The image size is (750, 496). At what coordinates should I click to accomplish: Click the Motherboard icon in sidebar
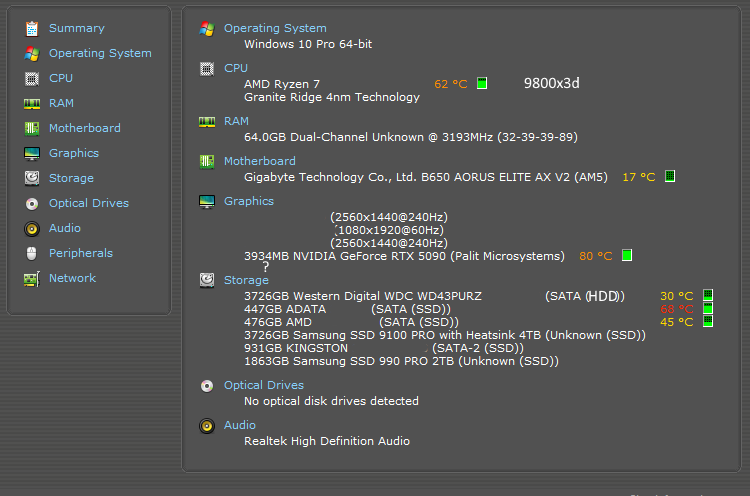[x=32, y=128]
